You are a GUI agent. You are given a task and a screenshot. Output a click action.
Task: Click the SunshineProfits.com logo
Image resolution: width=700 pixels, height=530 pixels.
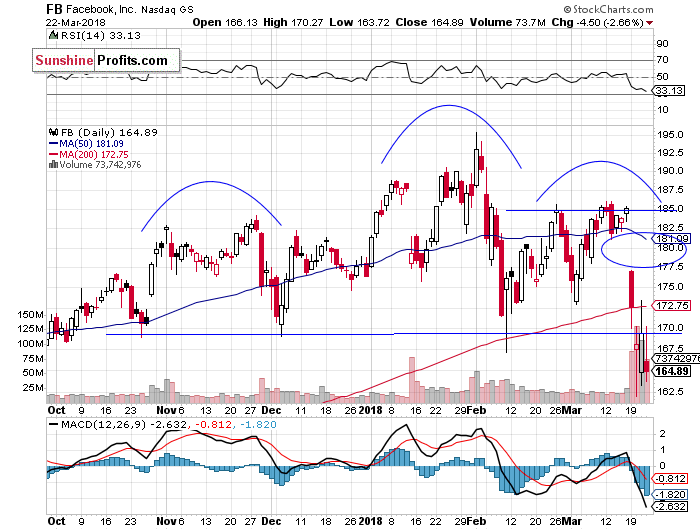(x=106, y=60)
